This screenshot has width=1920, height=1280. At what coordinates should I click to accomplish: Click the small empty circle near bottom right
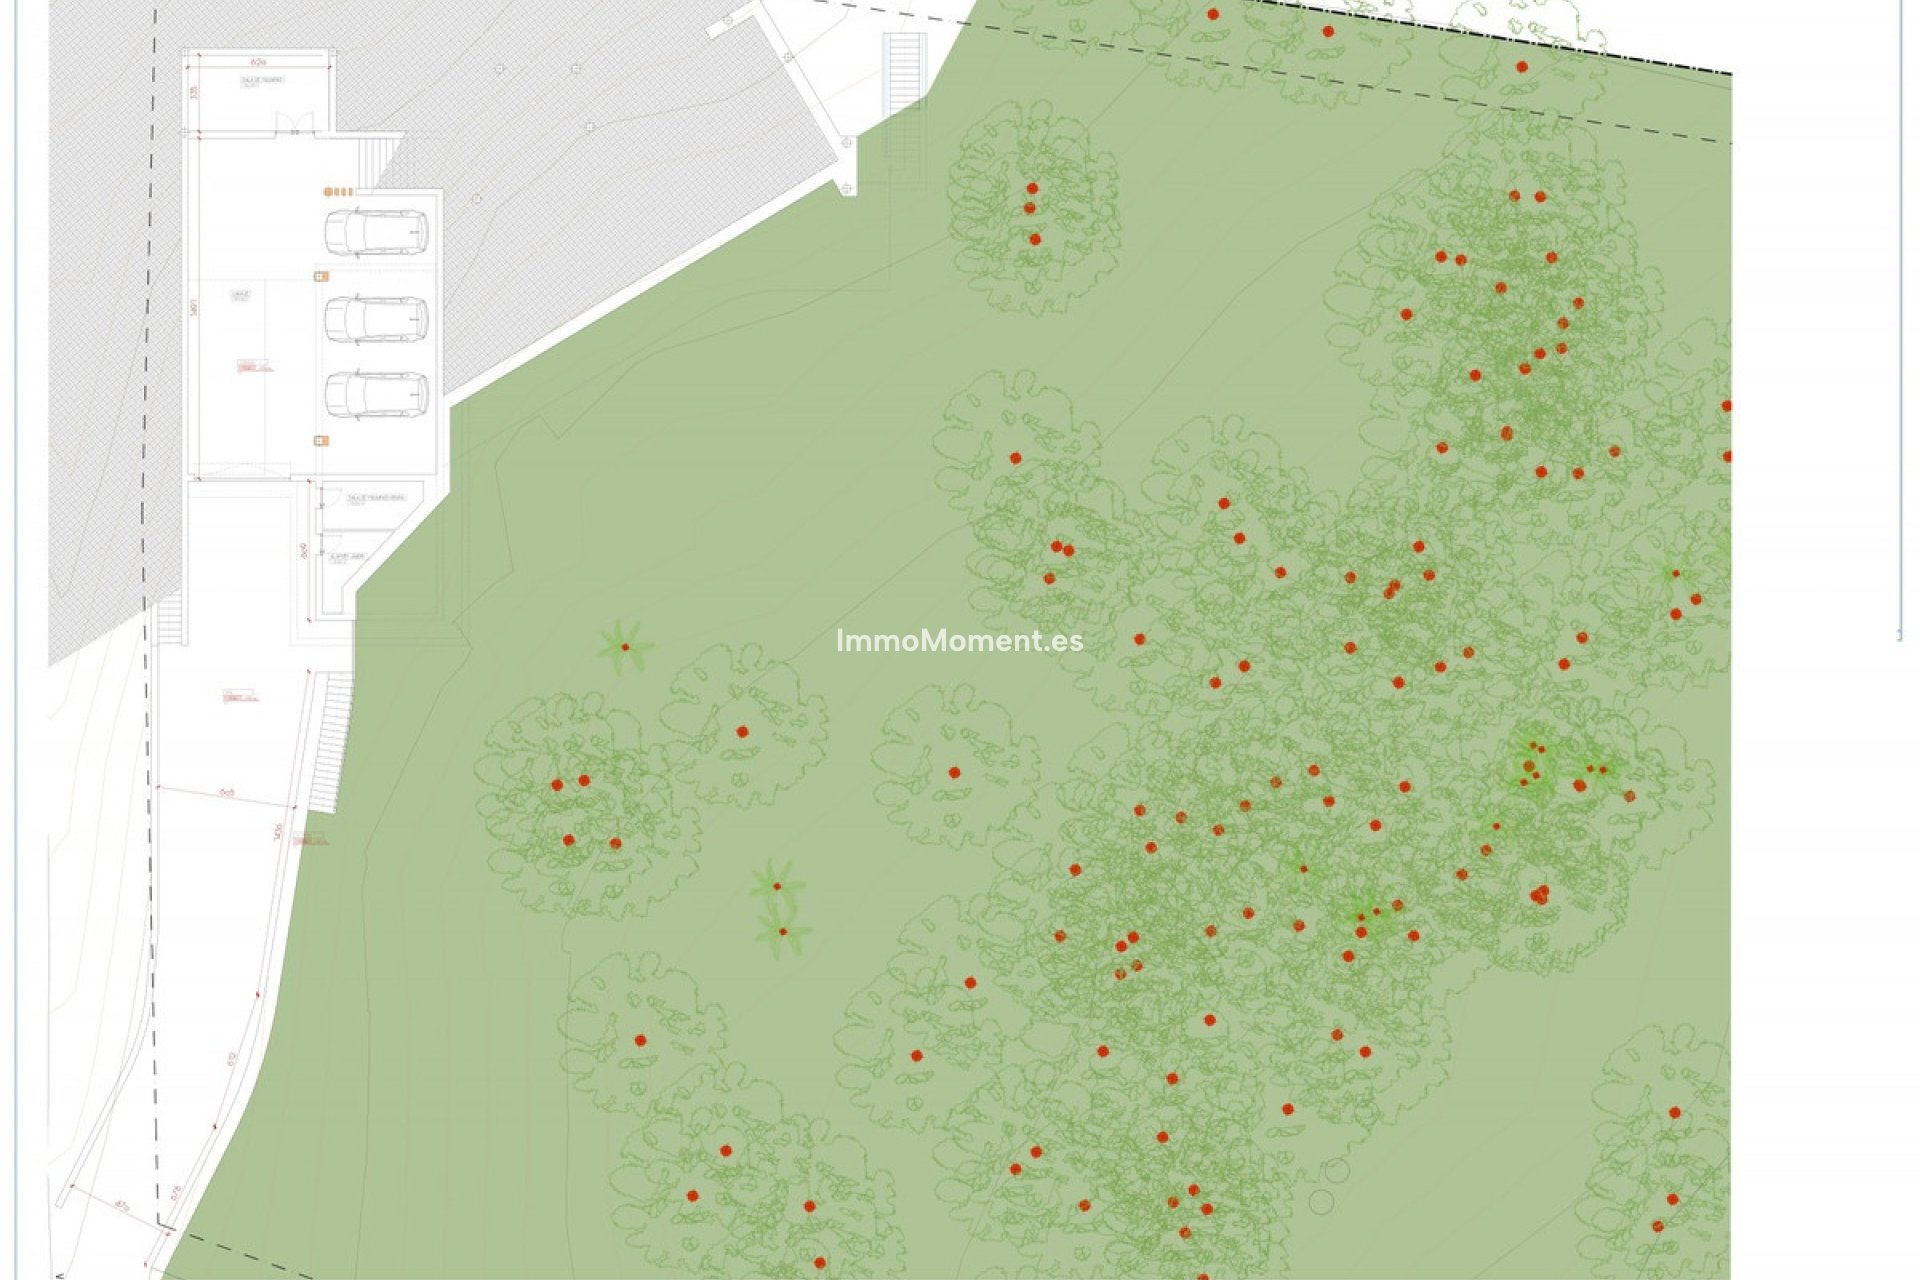coord(1321,1201)
